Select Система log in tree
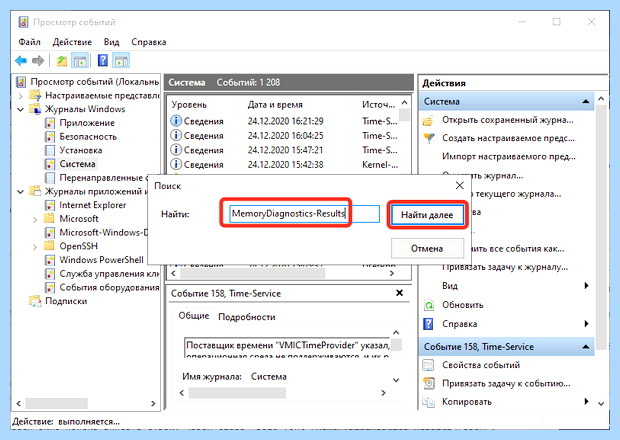The image size is (620, 440). click(78, 164)
